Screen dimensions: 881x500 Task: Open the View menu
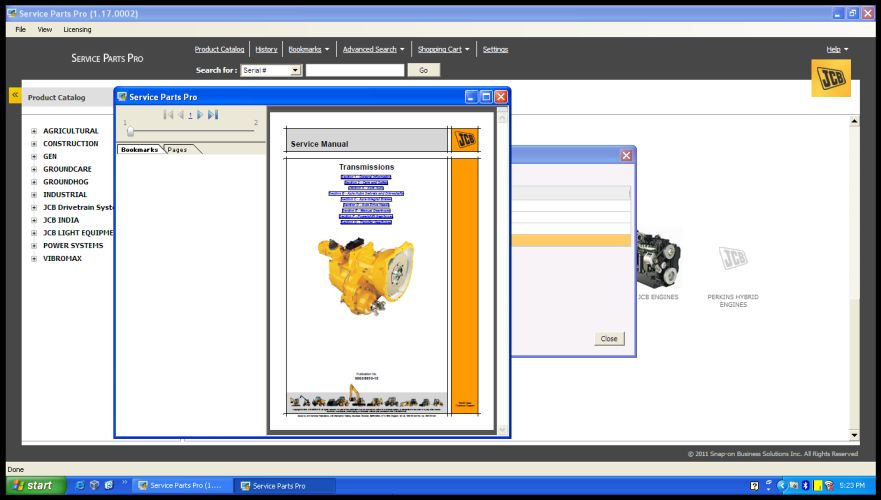coord(45,29)
